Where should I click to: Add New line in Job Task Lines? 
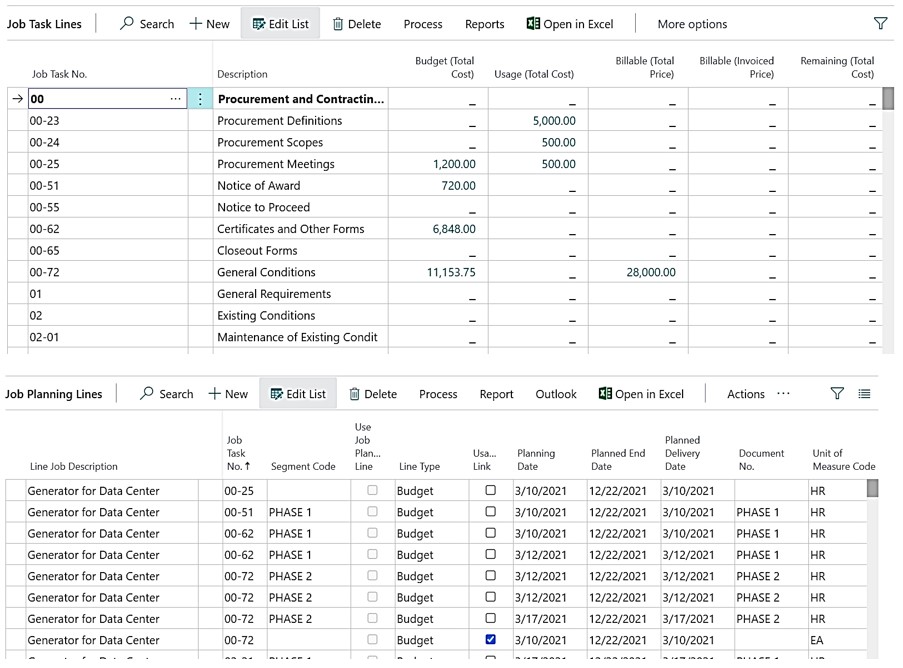click(x=210, y=24)
